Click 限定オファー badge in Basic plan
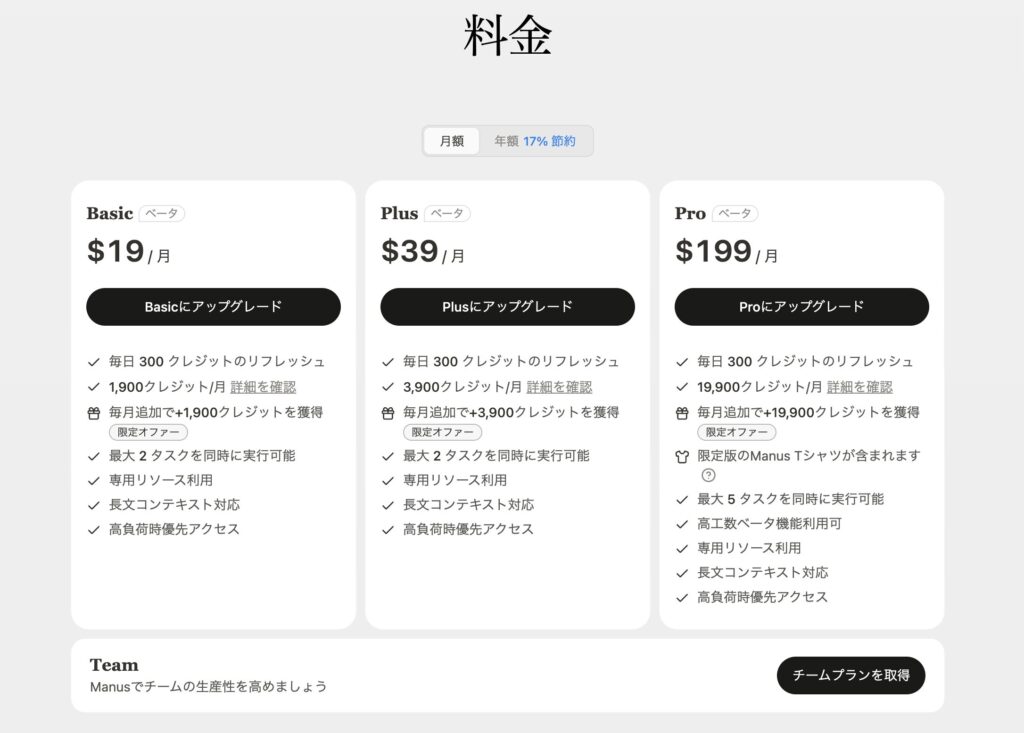The image size is (1024, 733). tap(148, 432)
